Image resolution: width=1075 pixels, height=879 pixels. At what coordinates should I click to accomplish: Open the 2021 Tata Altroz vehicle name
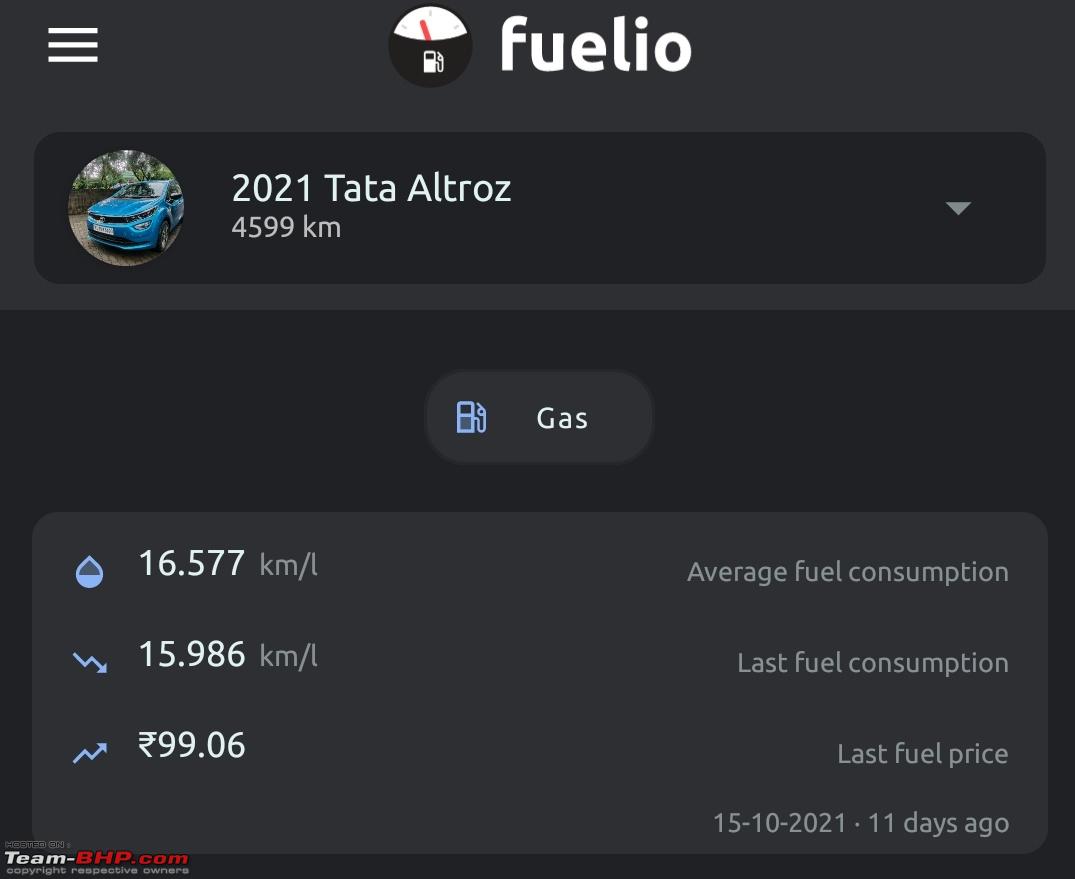371,188
